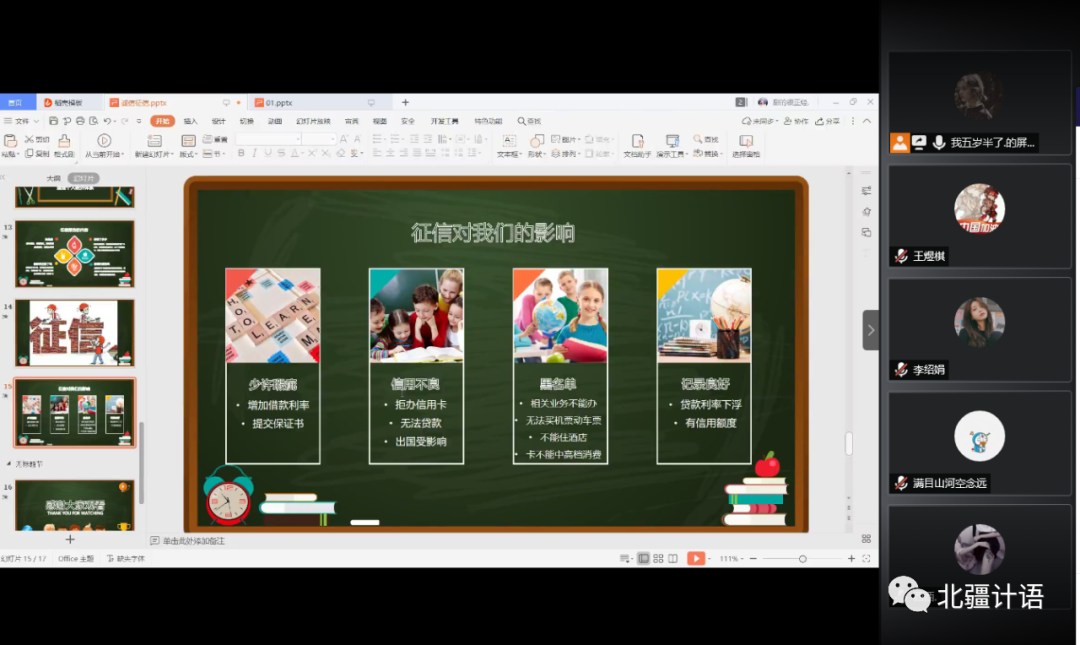Open the Document Assistant (文档助手) icon
Screen dimensions: 1080x645
[x=637, y=141]
